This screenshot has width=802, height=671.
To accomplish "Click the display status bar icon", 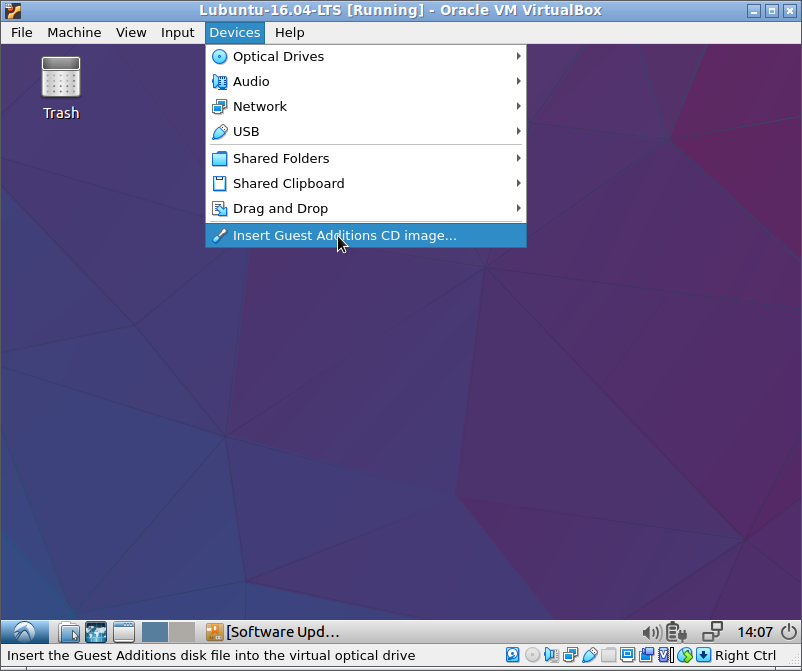I will pos(627,655).
